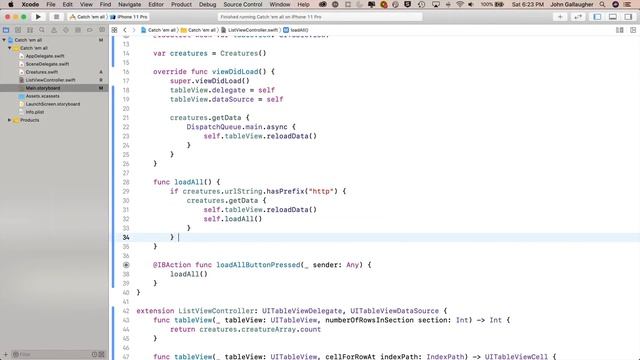Choose iPhone 11 Pro run destination
Image resolution: width=640 pixels, height=360 pixels.
click(x=129, y=17)
